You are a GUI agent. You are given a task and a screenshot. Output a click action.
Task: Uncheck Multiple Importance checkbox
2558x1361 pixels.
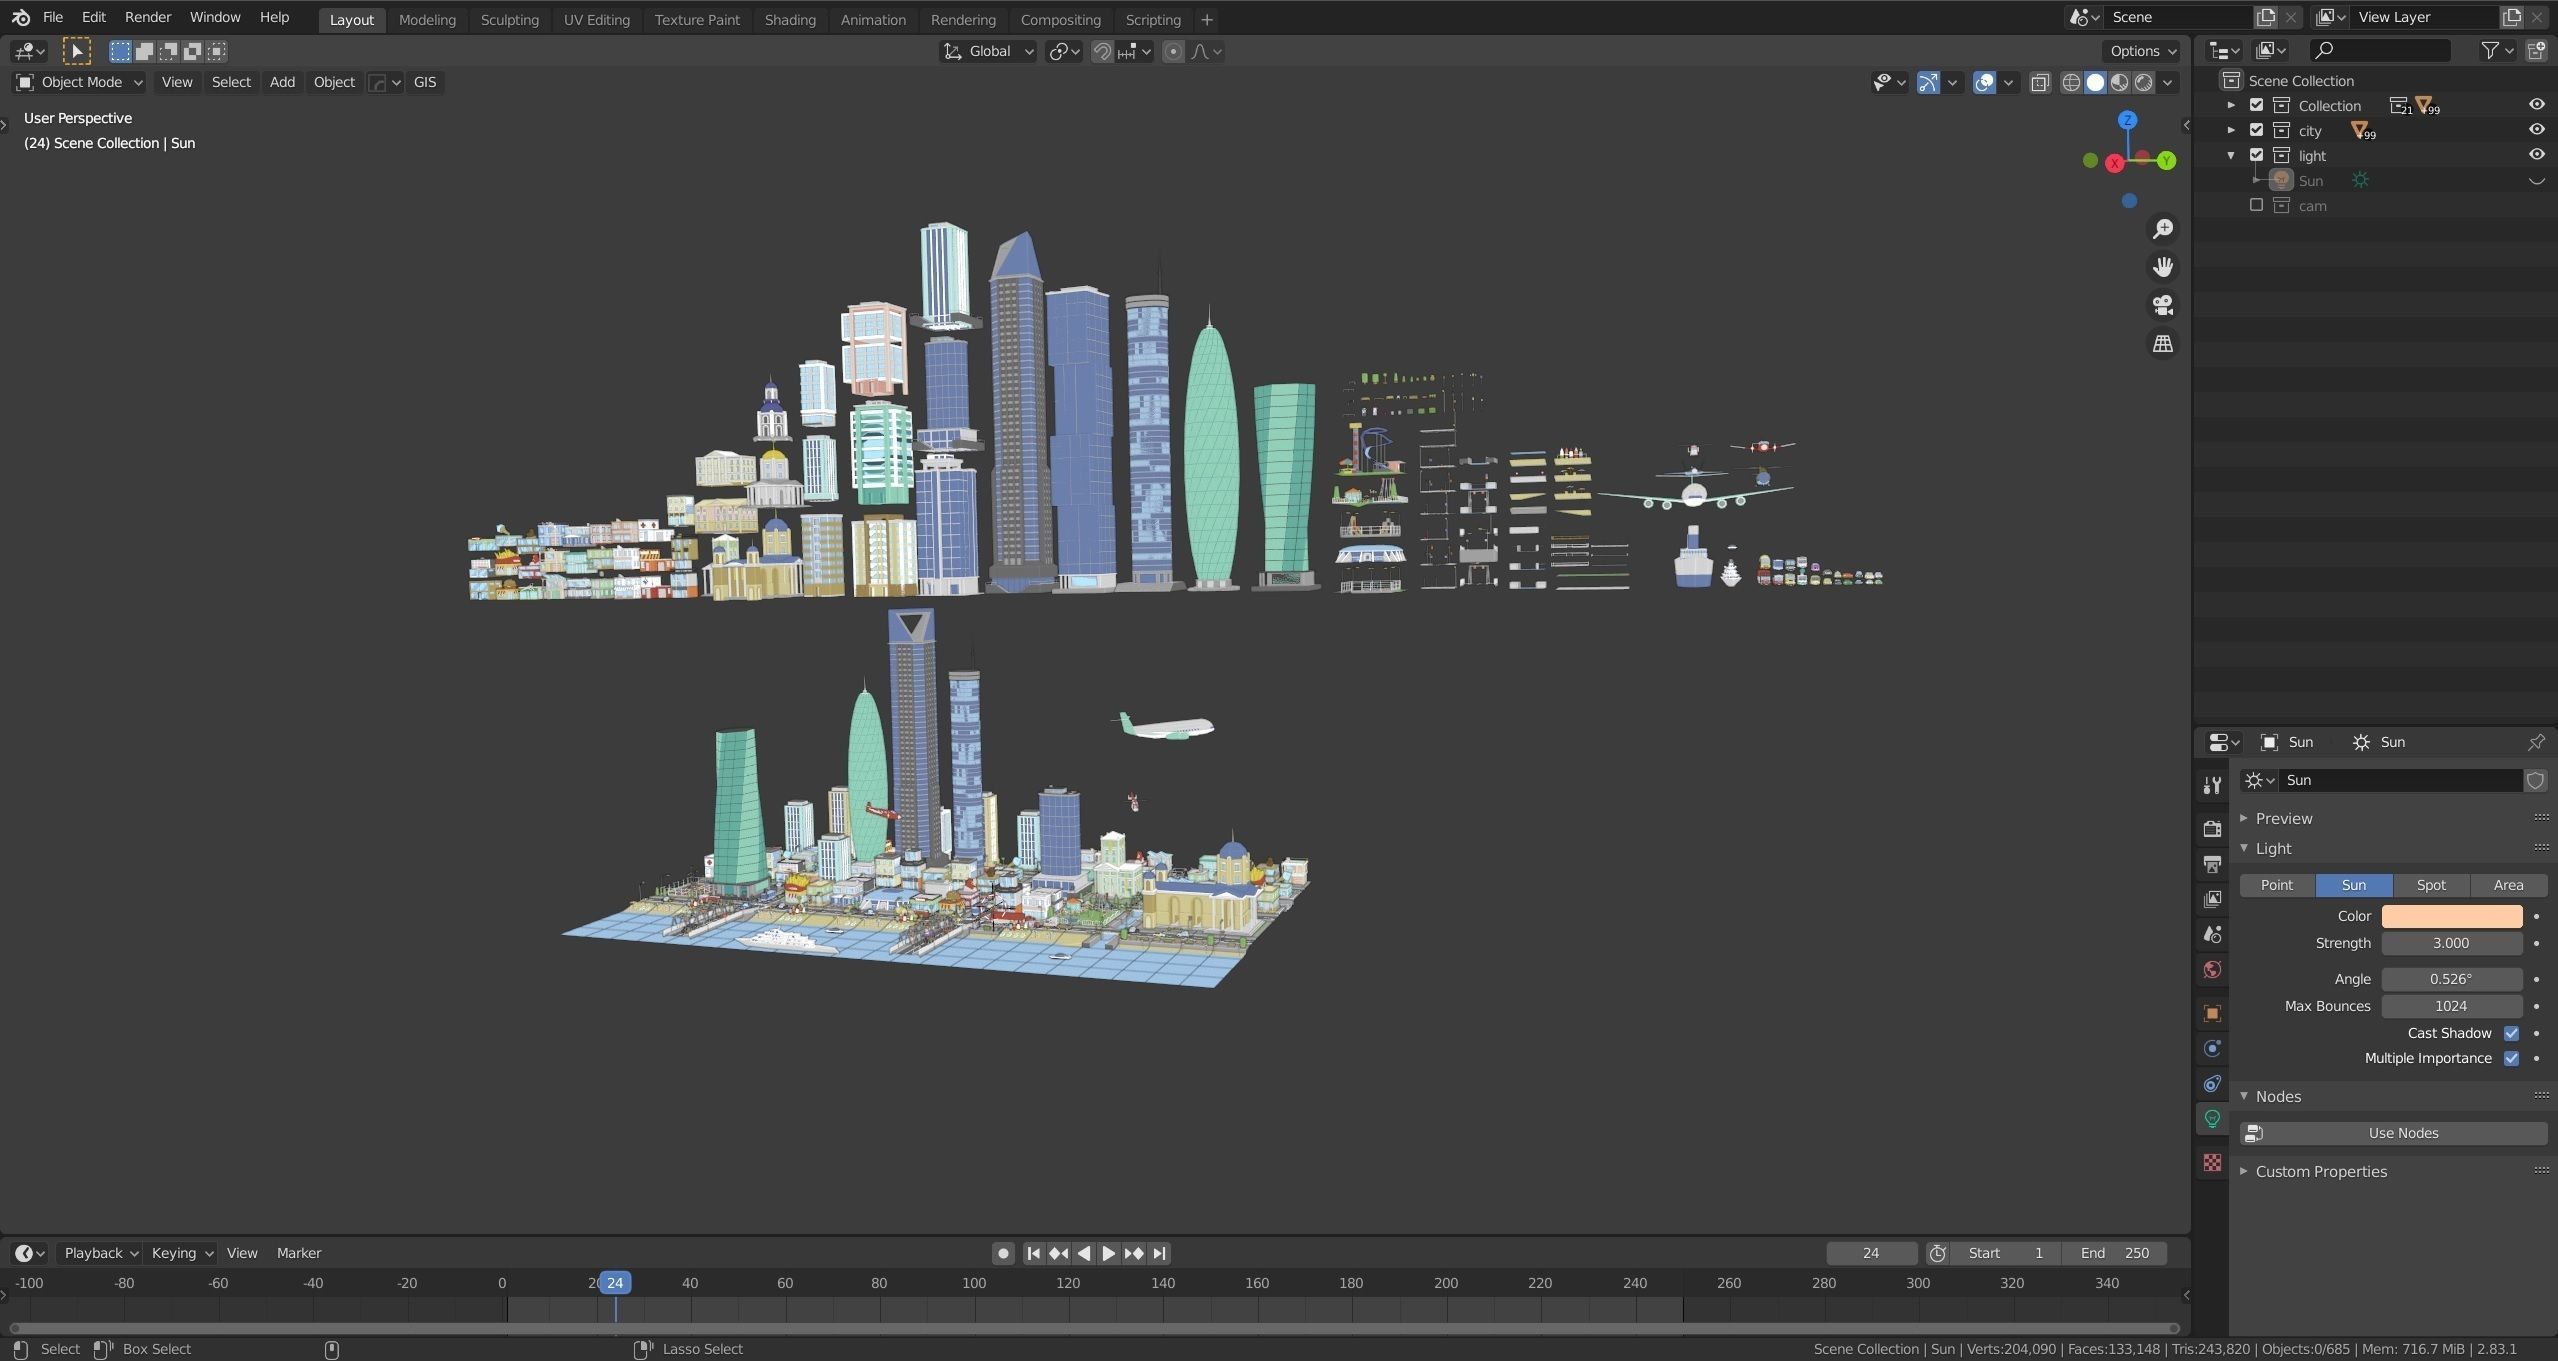[2511, 1058]
